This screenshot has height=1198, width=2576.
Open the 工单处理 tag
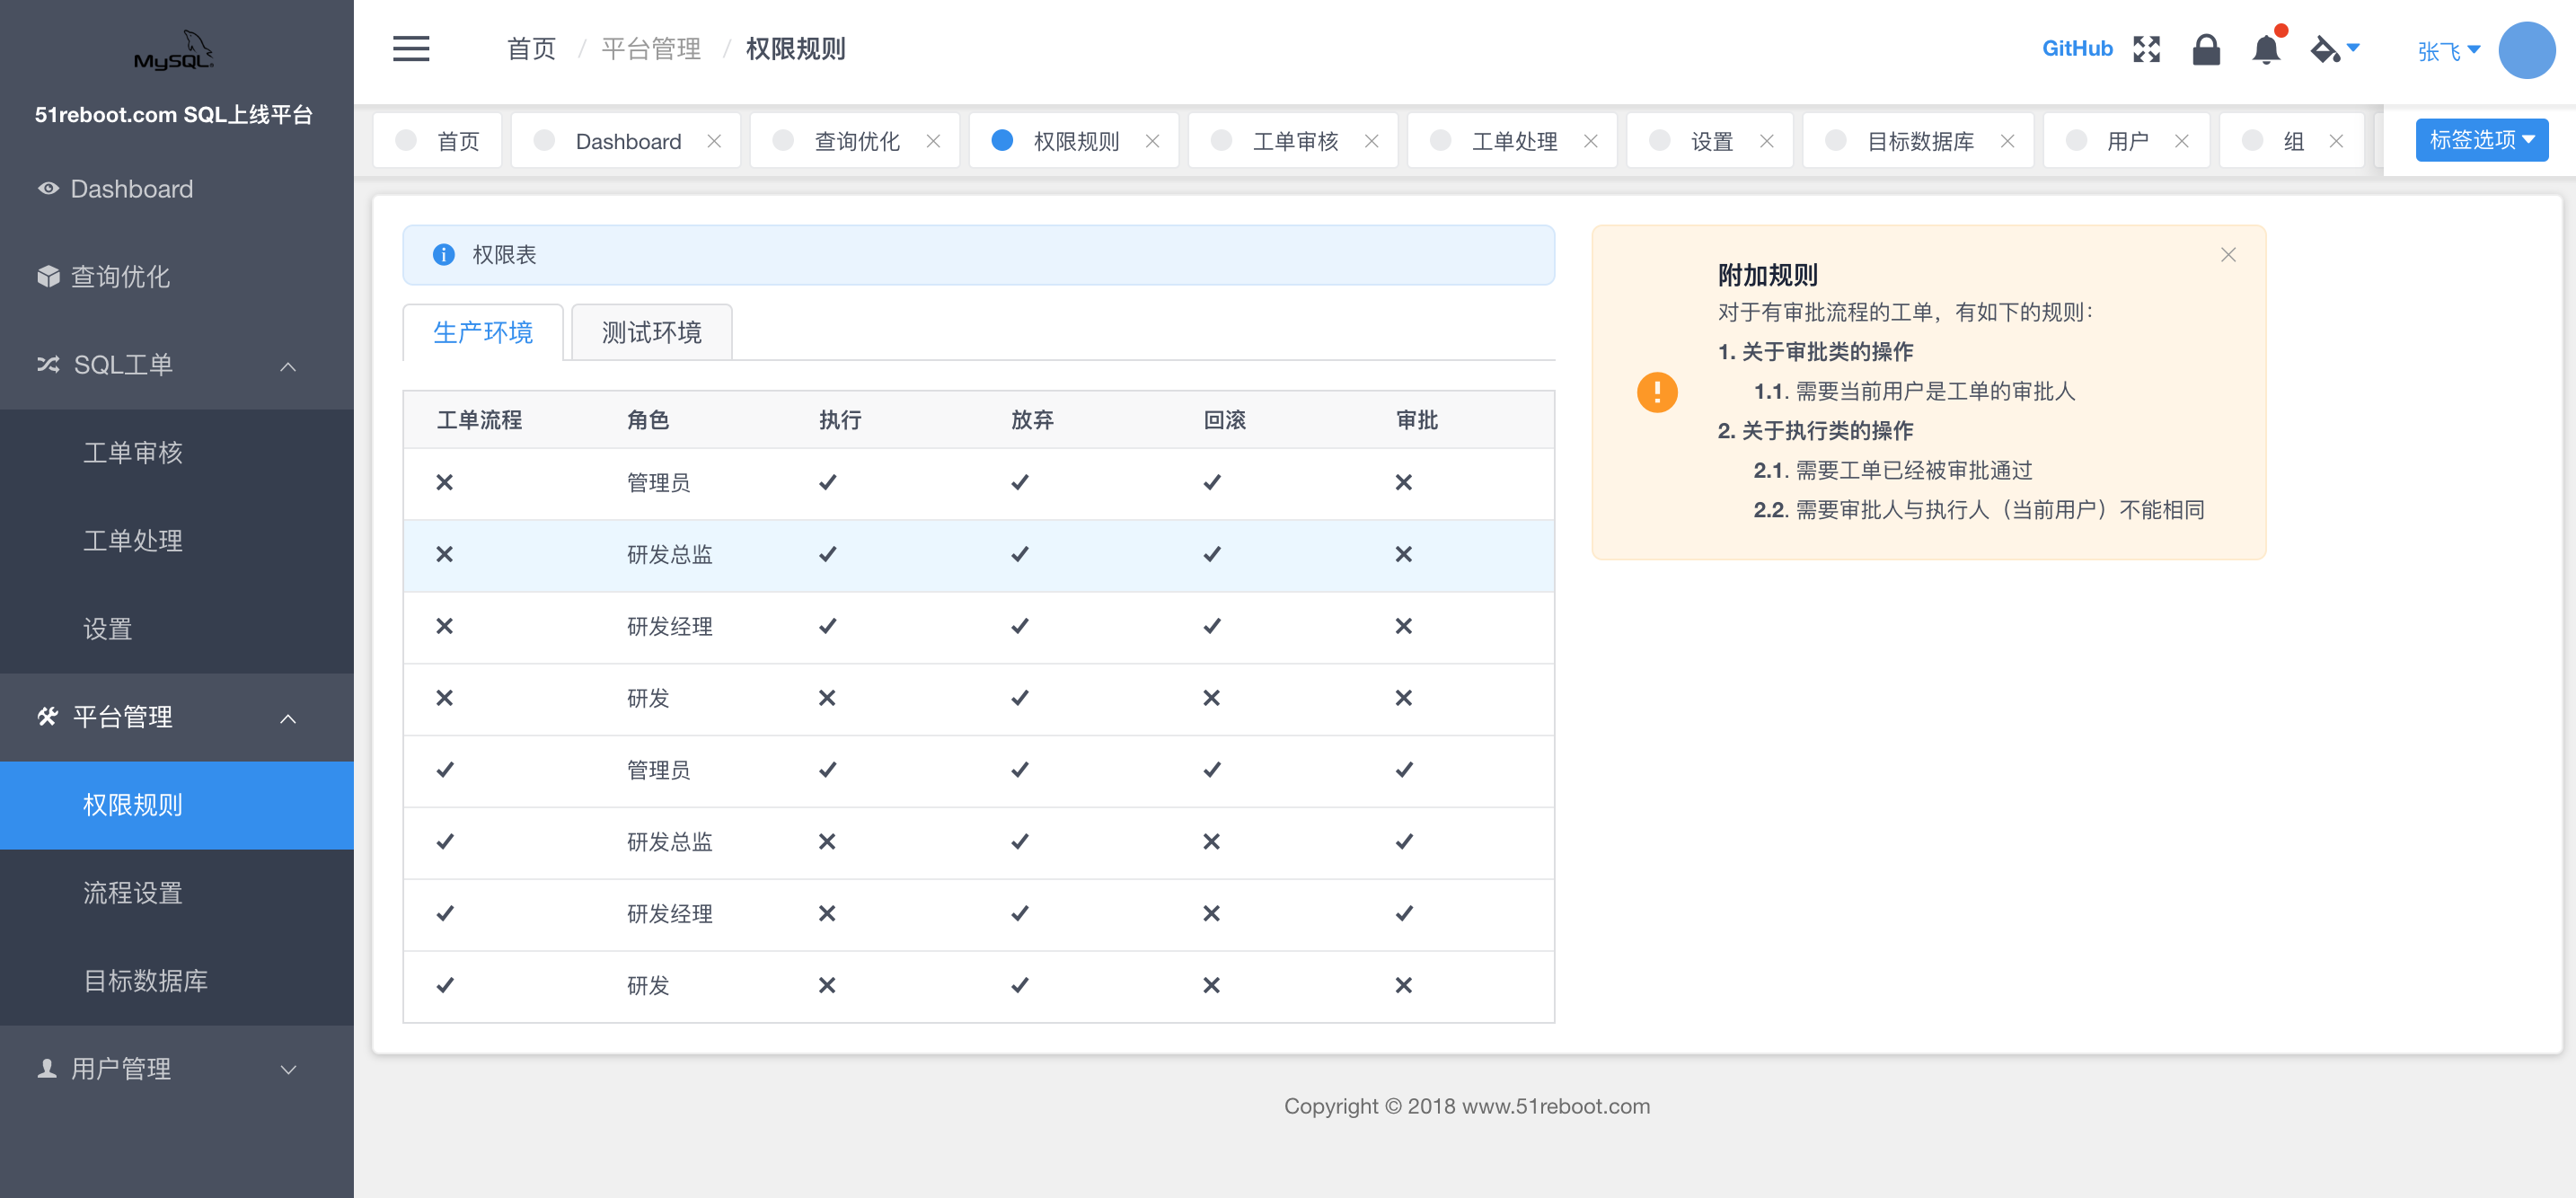click(1513, 141)
